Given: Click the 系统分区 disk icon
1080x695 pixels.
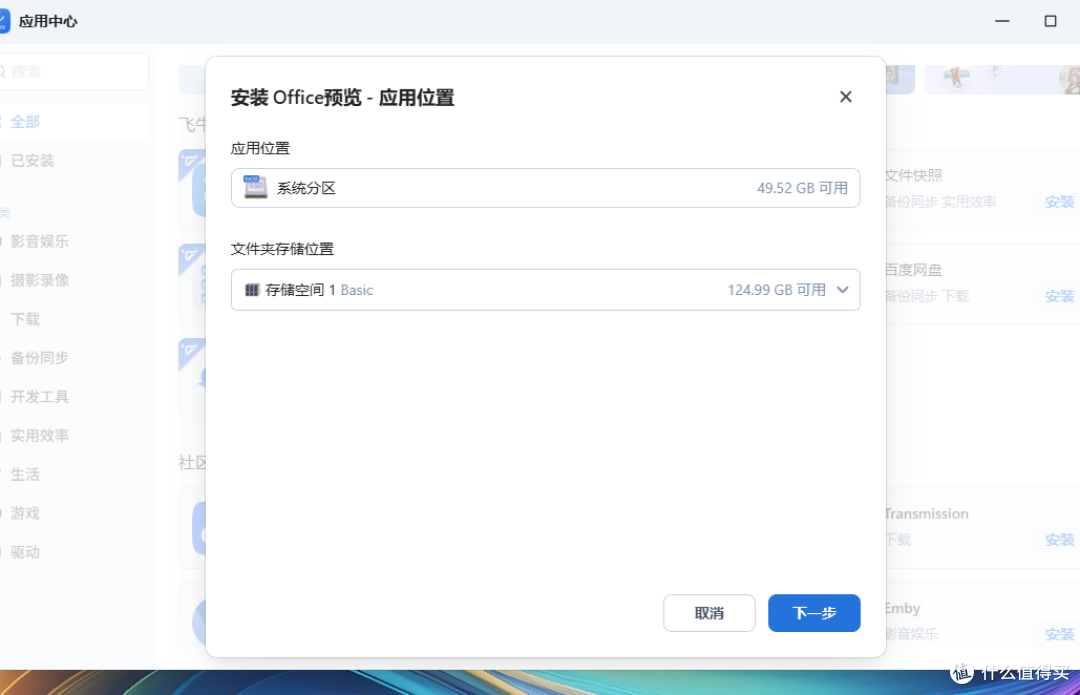Looking at the screenshot, I should click(256, 187).
